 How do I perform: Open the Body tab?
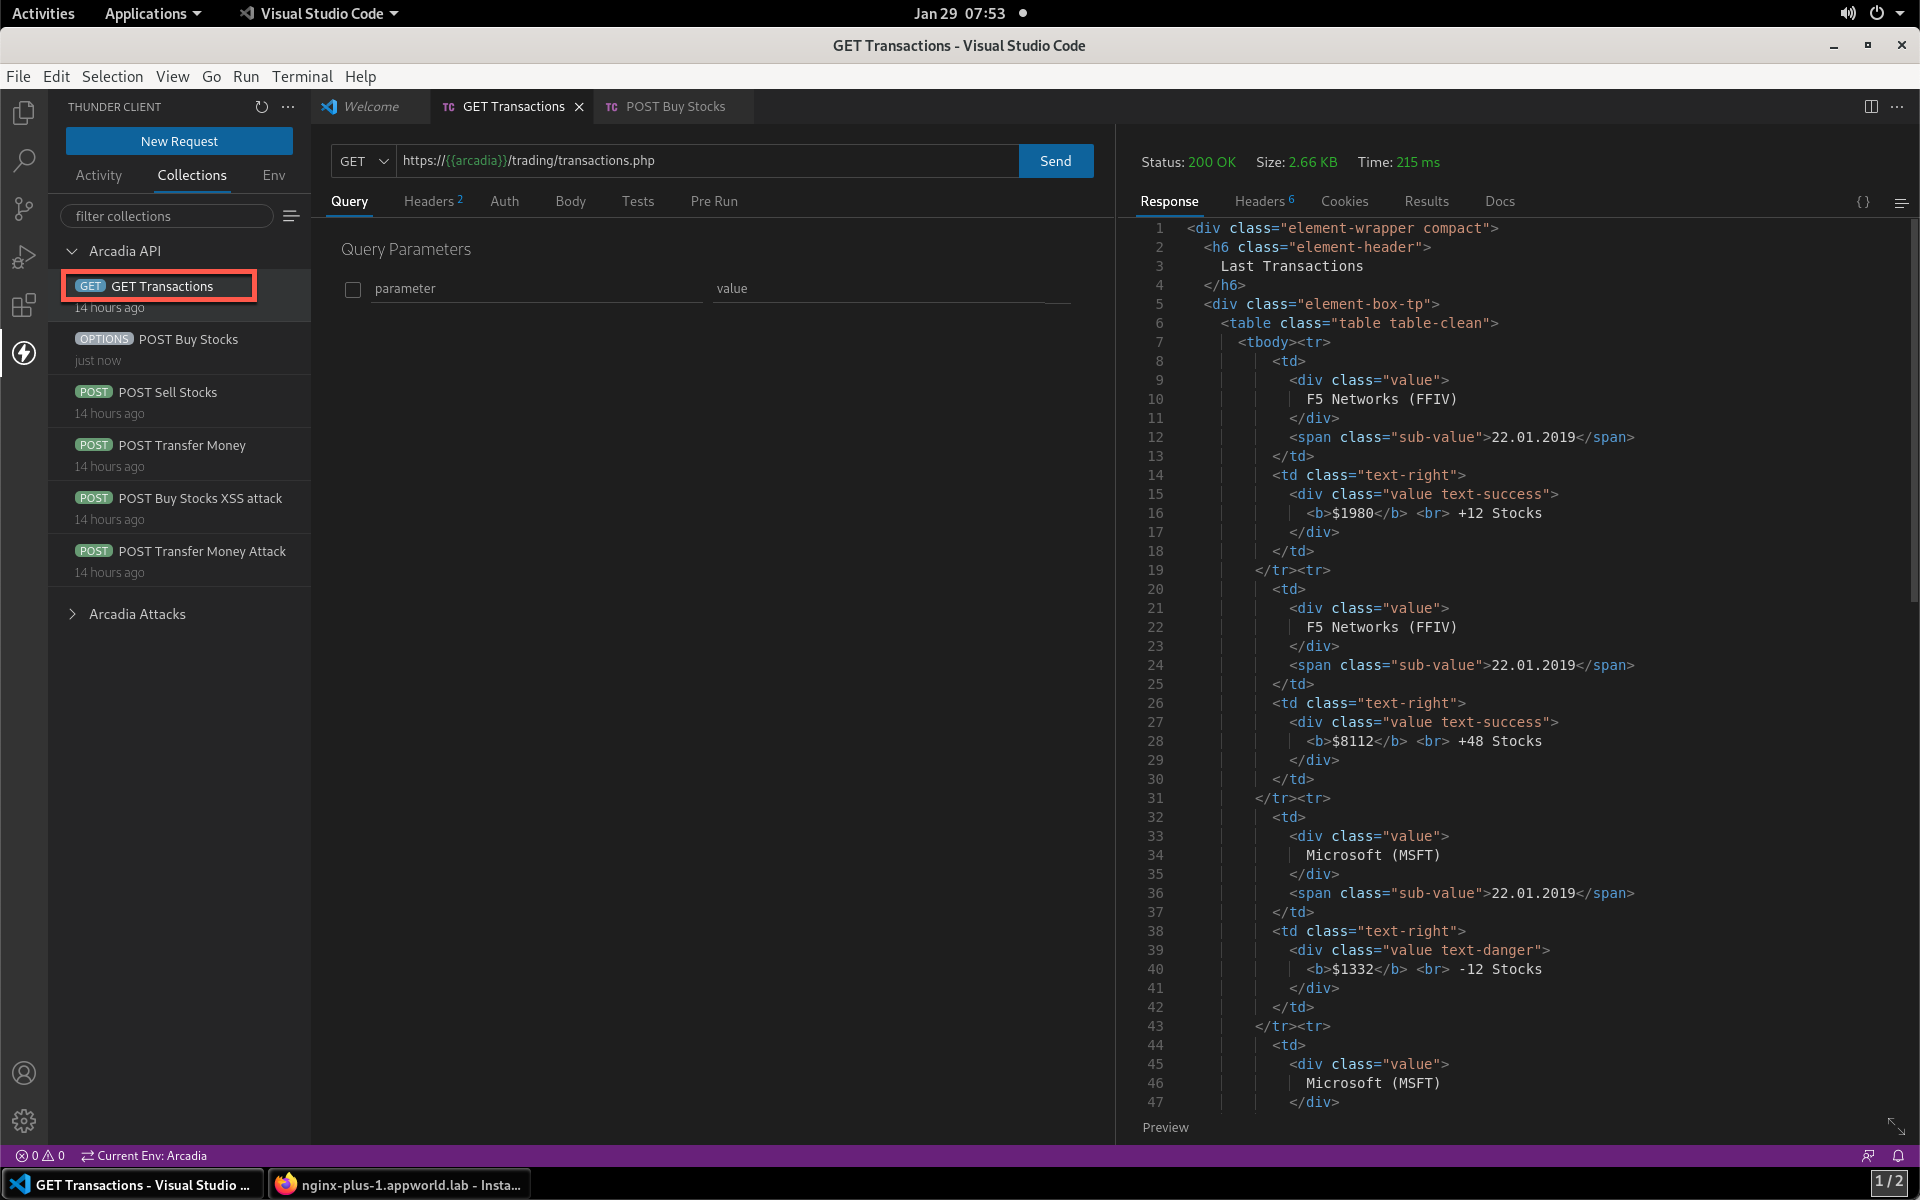pos(571,201)
